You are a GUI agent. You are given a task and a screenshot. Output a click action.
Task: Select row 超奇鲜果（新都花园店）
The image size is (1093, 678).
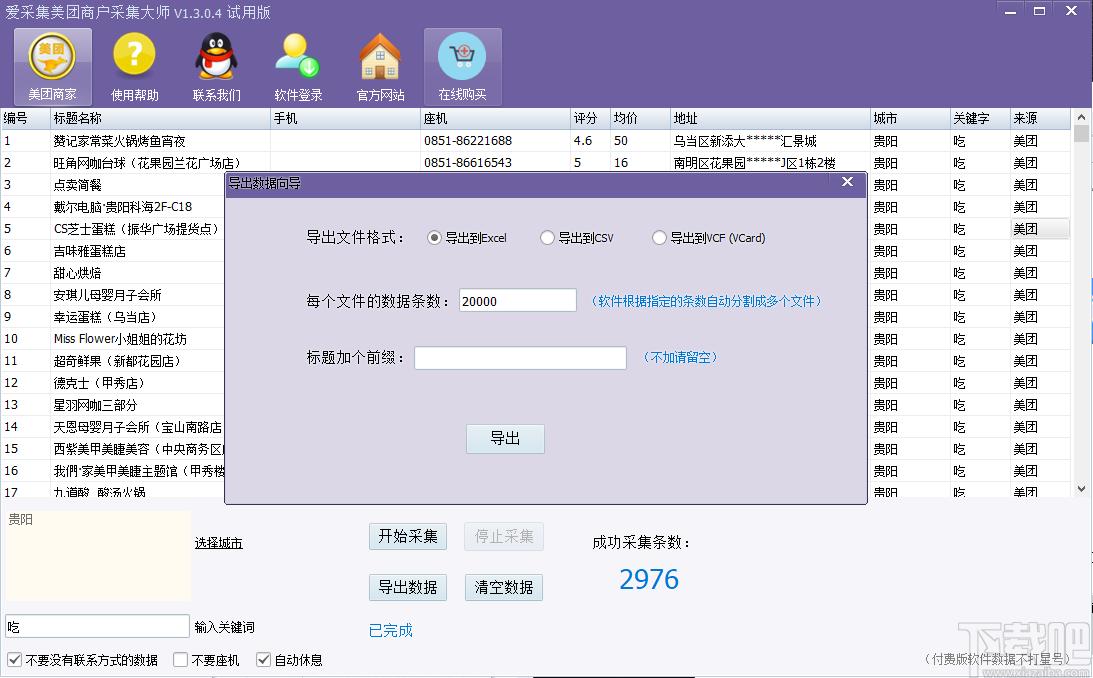click(x=117, y=361)
